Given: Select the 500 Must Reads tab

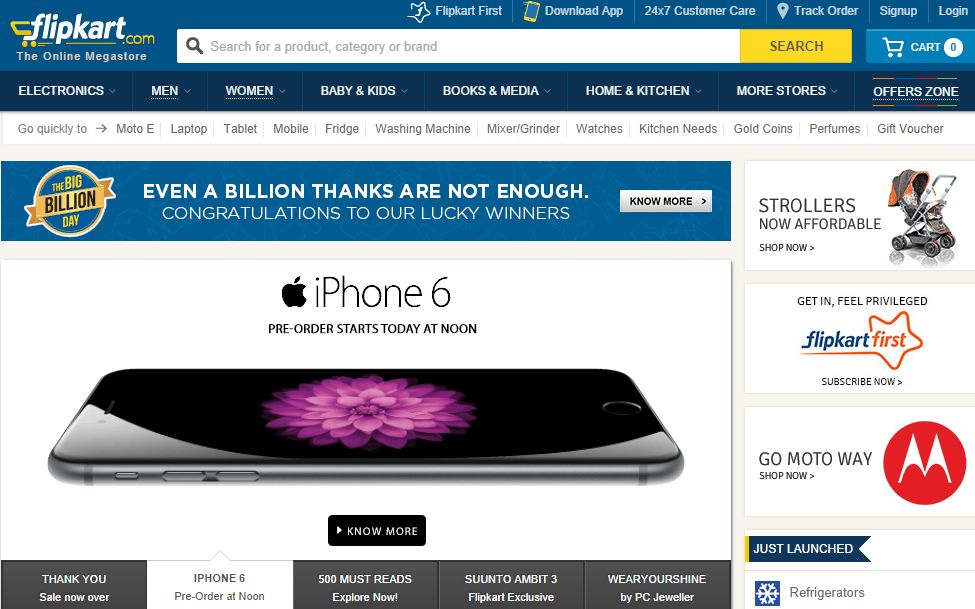Looking at the screenshot, I should tap(365, 585).
